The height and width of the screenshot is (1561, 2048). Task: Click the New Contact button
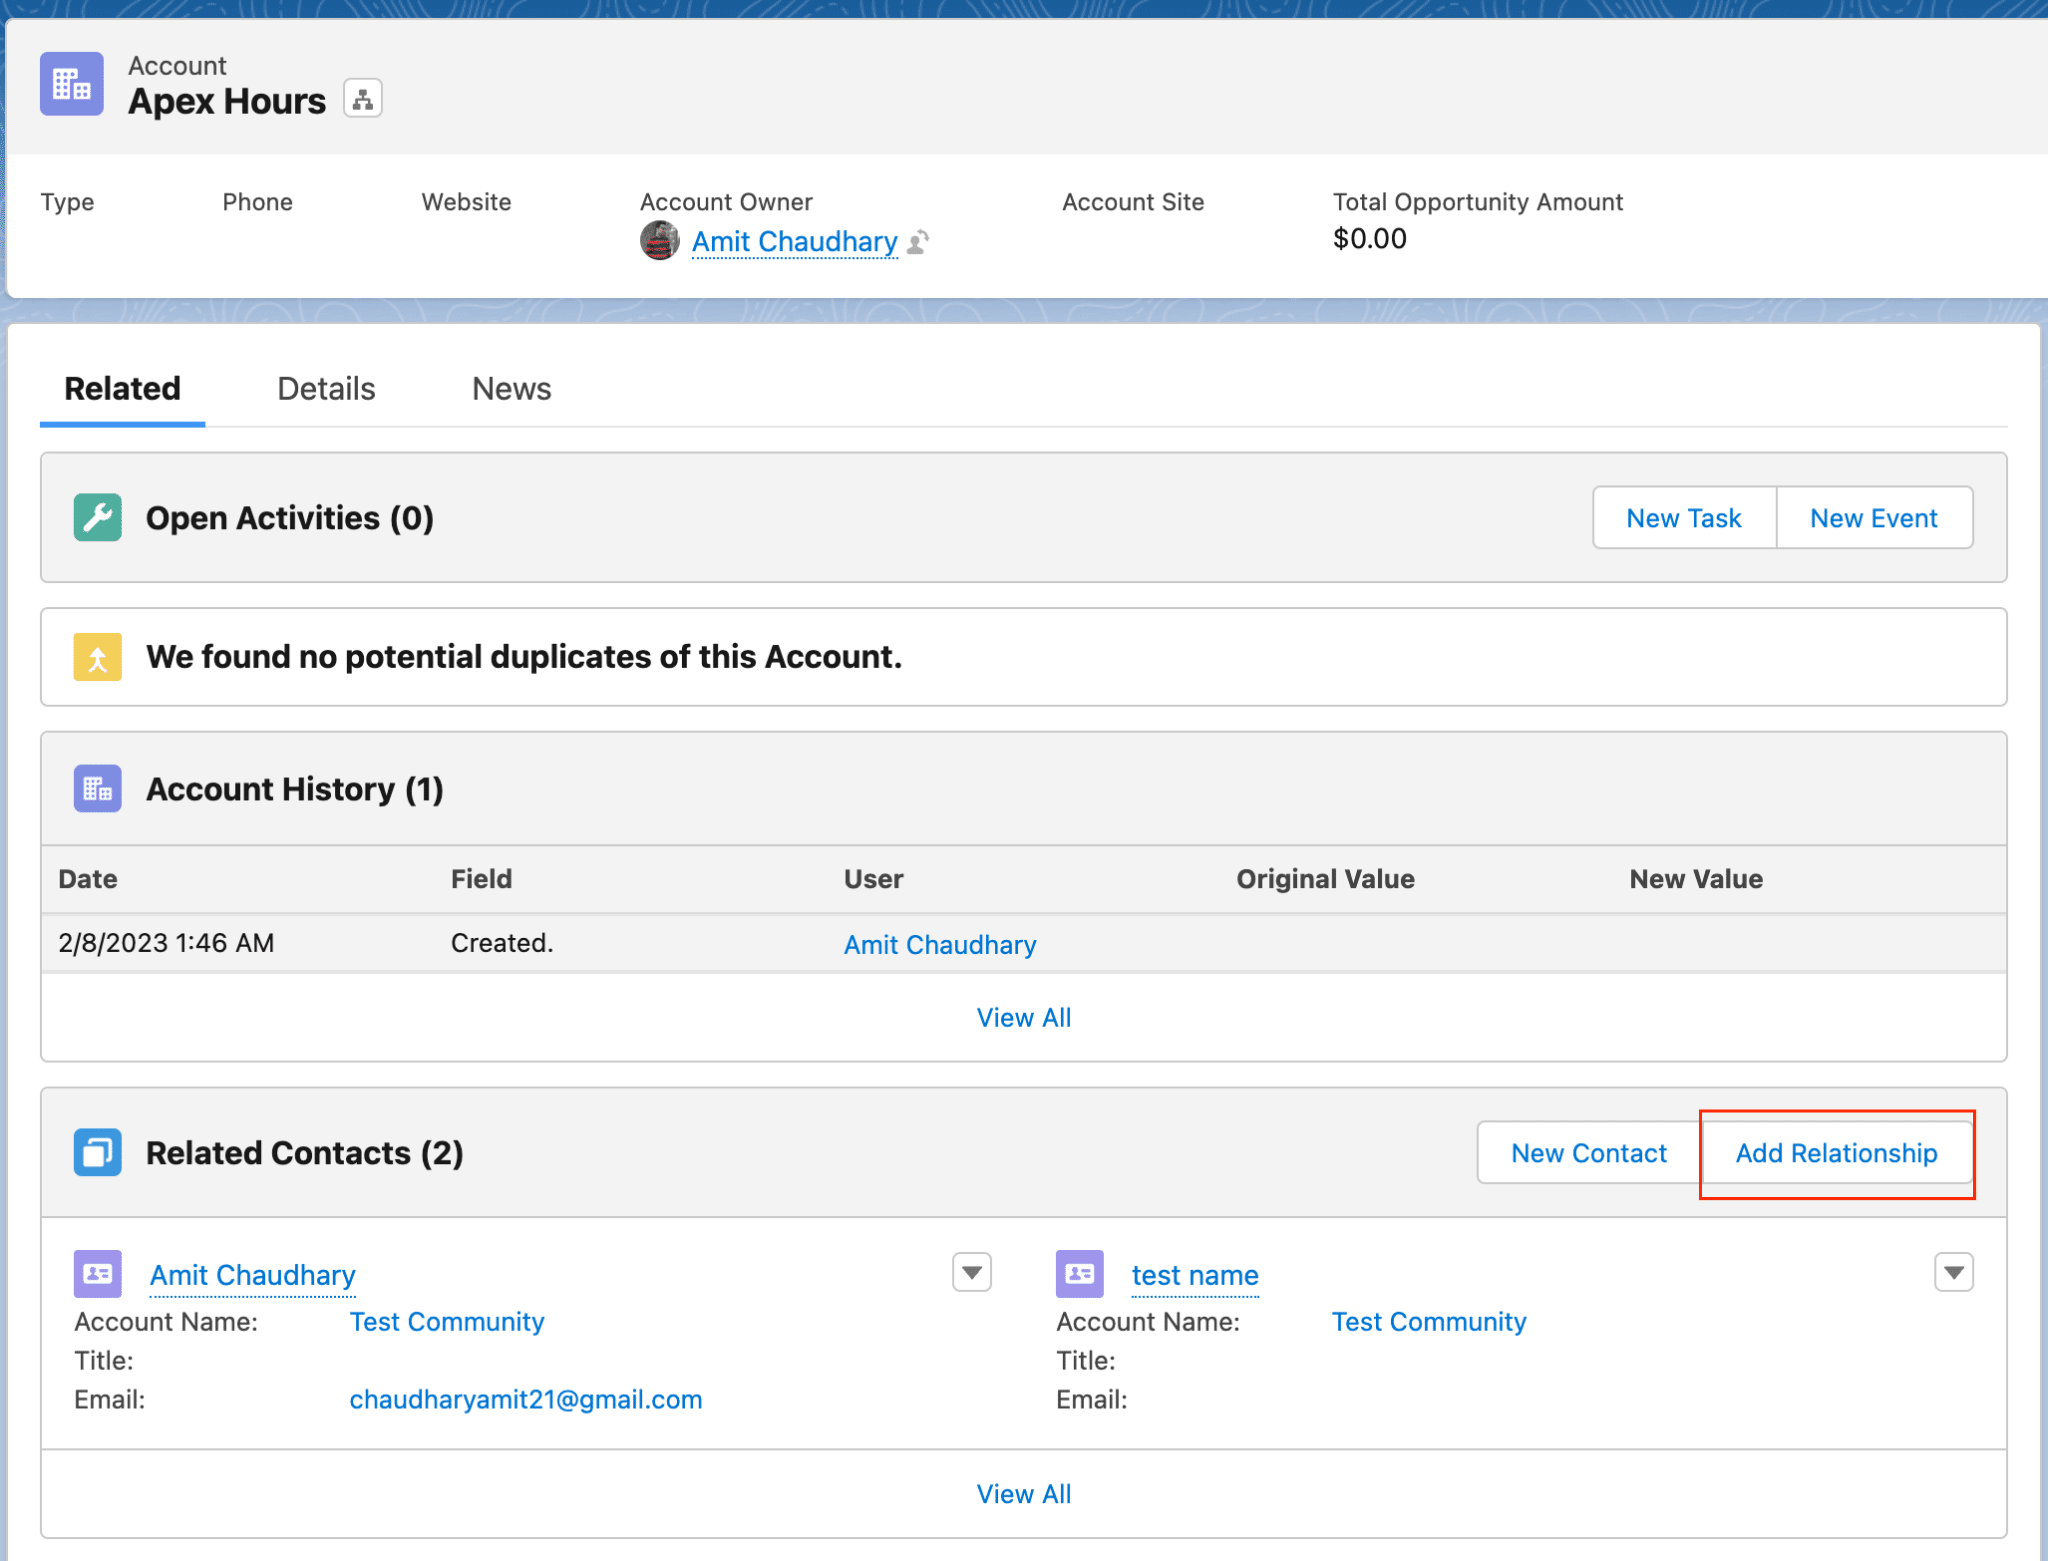click(x=1588, y=1152)
